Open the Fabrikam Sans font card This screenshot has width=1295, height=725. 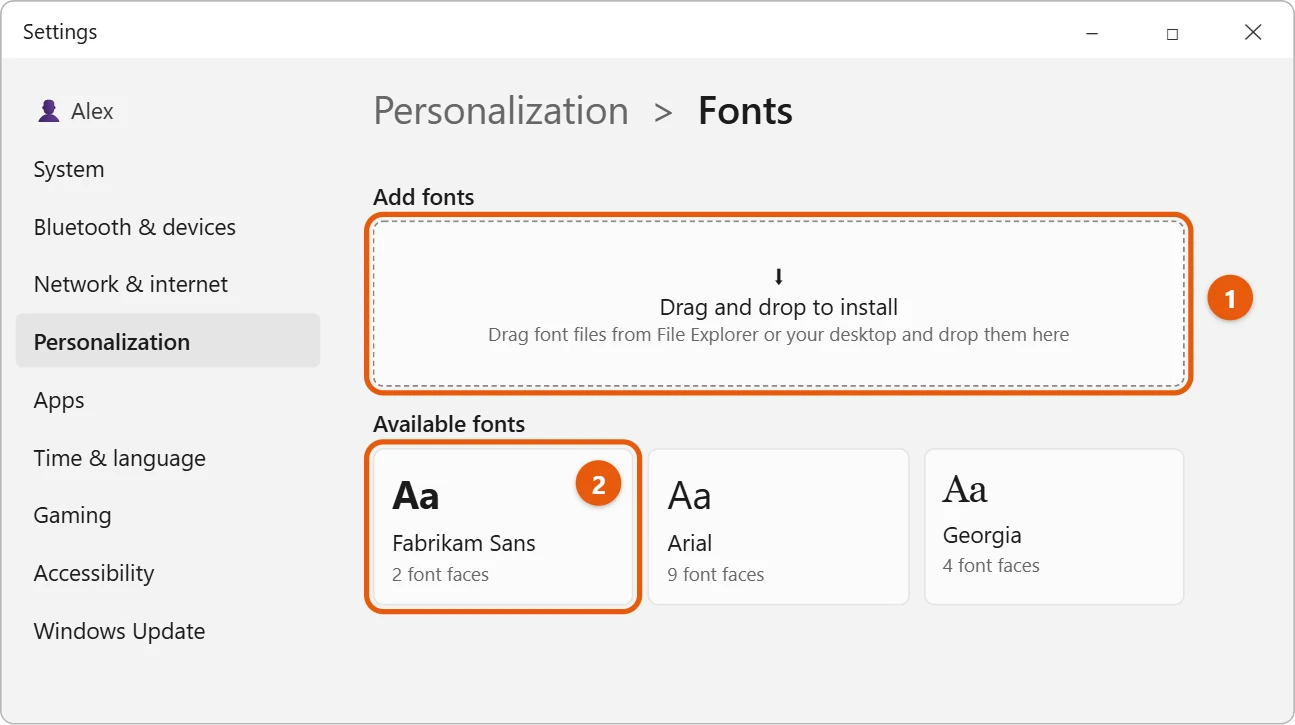coord(503,527)
